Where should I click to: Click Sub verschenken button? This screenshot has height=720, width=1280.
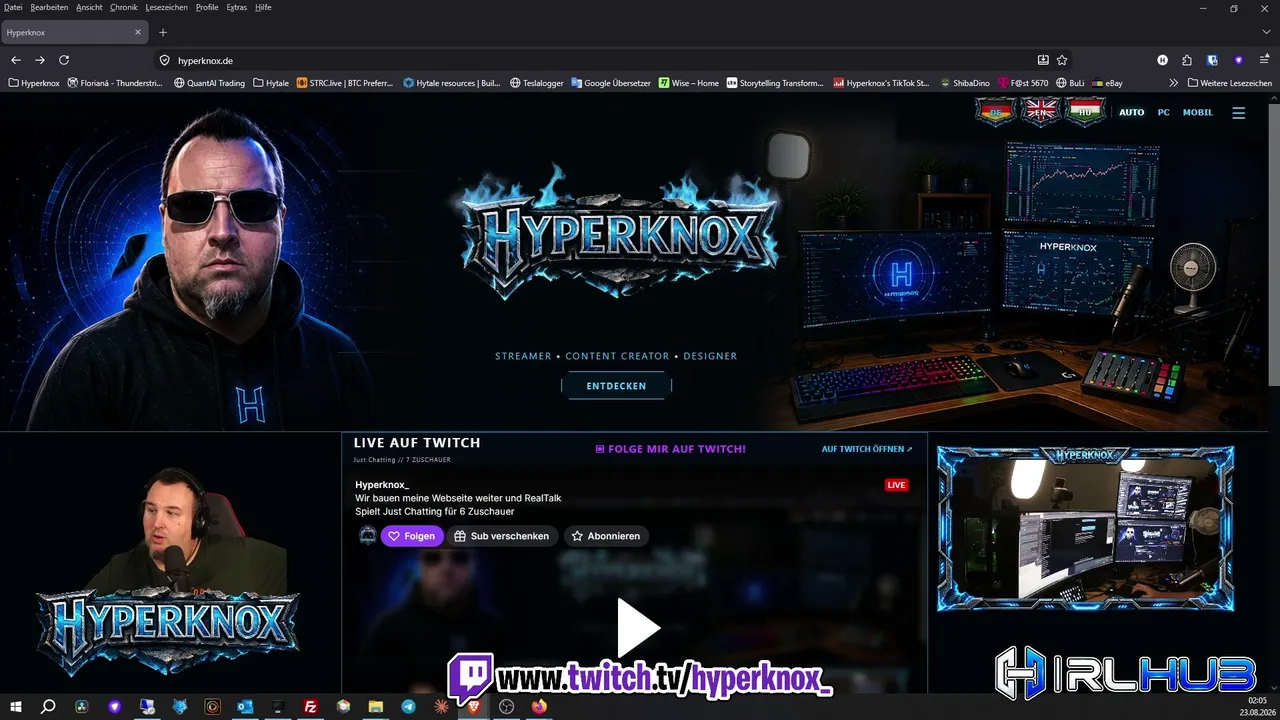tap(502, 536)
